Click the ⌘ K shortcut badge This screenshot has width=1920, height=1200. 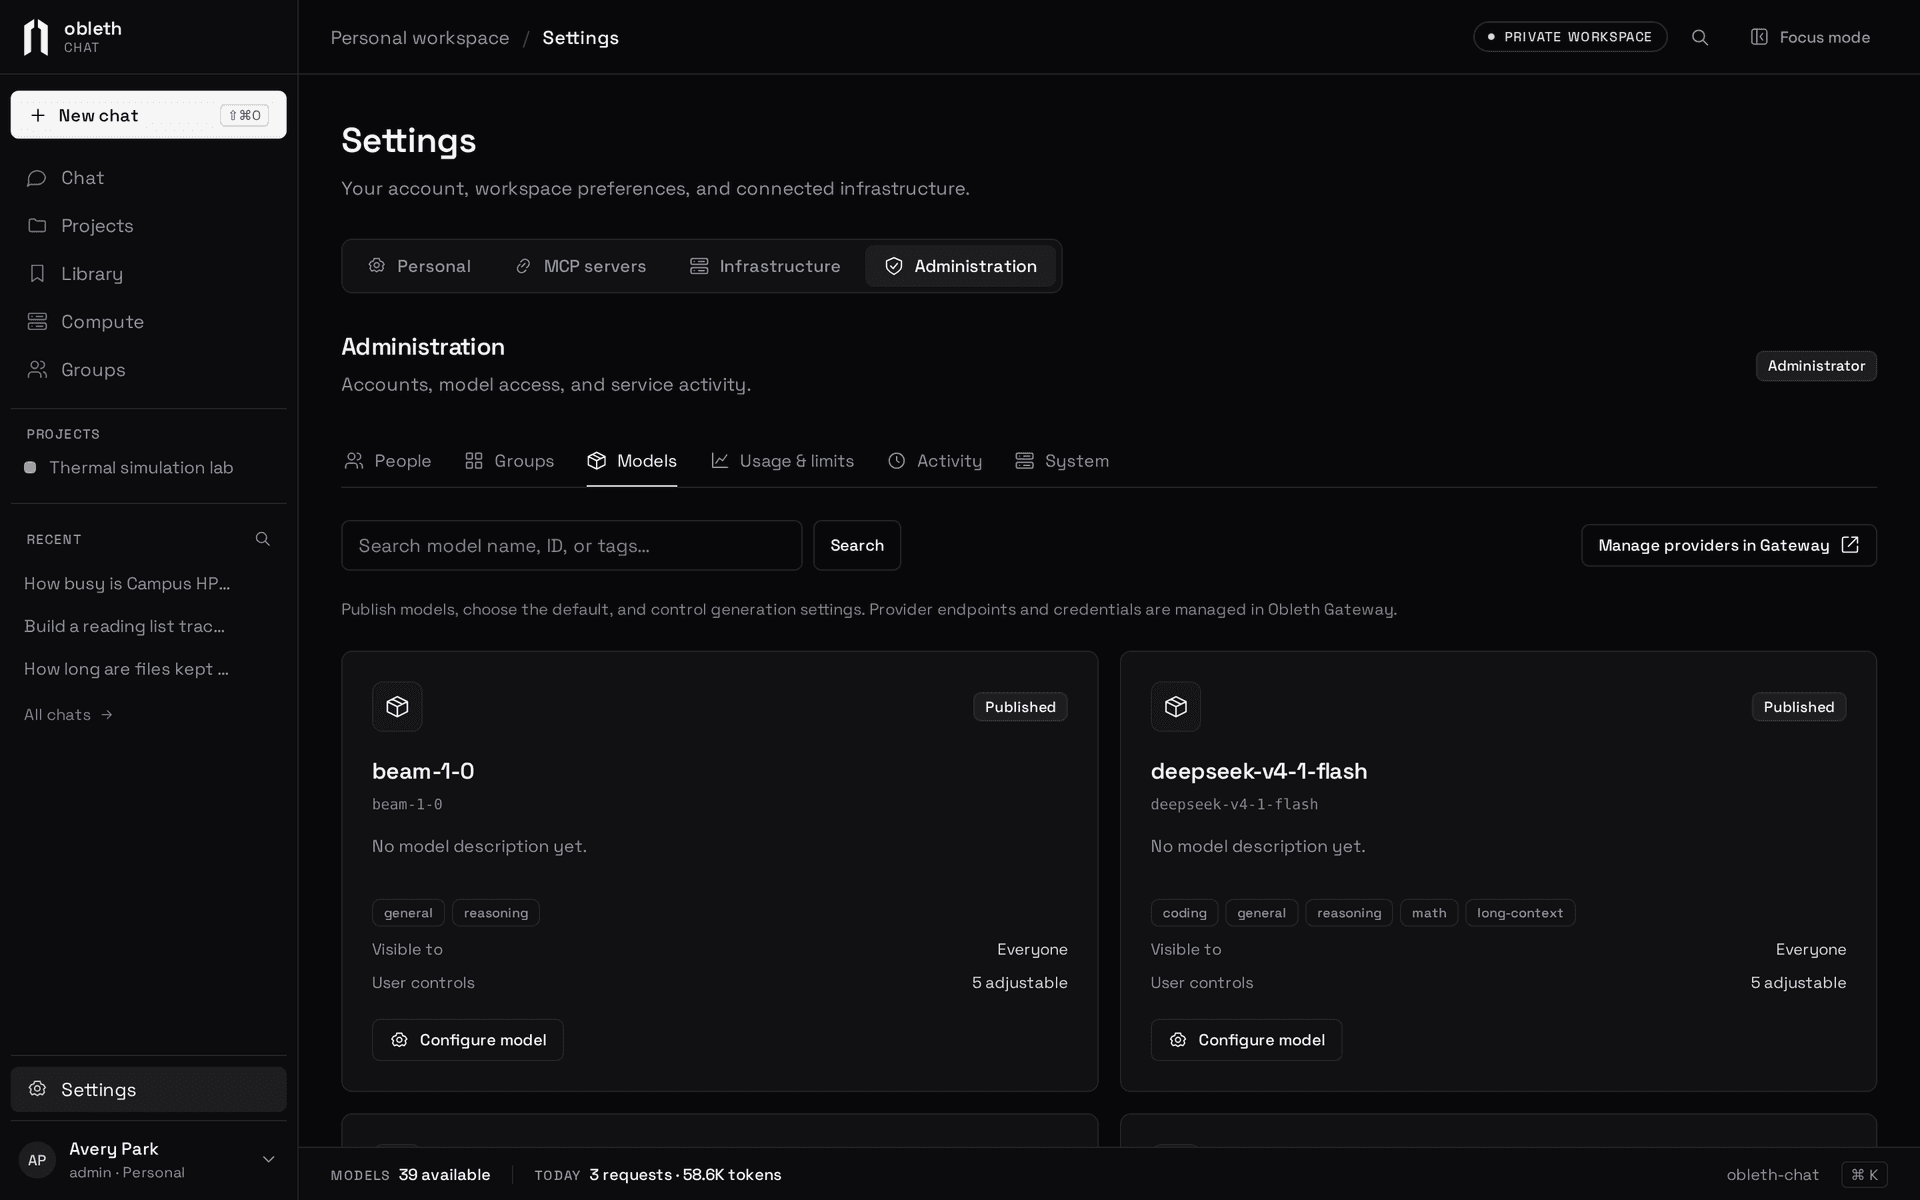1864,1175
